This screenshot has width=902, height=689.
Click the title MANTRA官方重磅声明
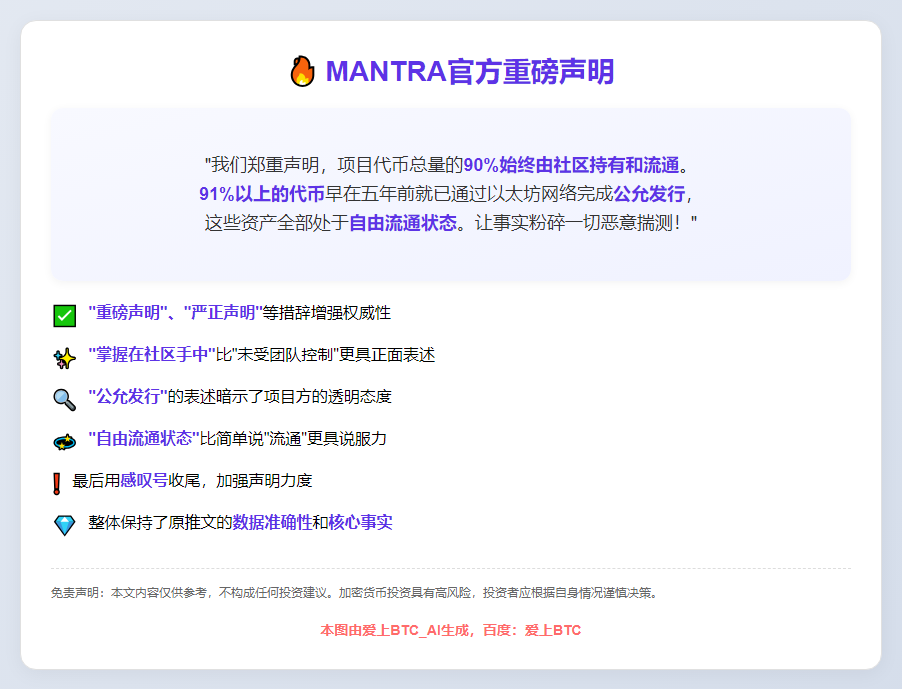pos(469,72)
